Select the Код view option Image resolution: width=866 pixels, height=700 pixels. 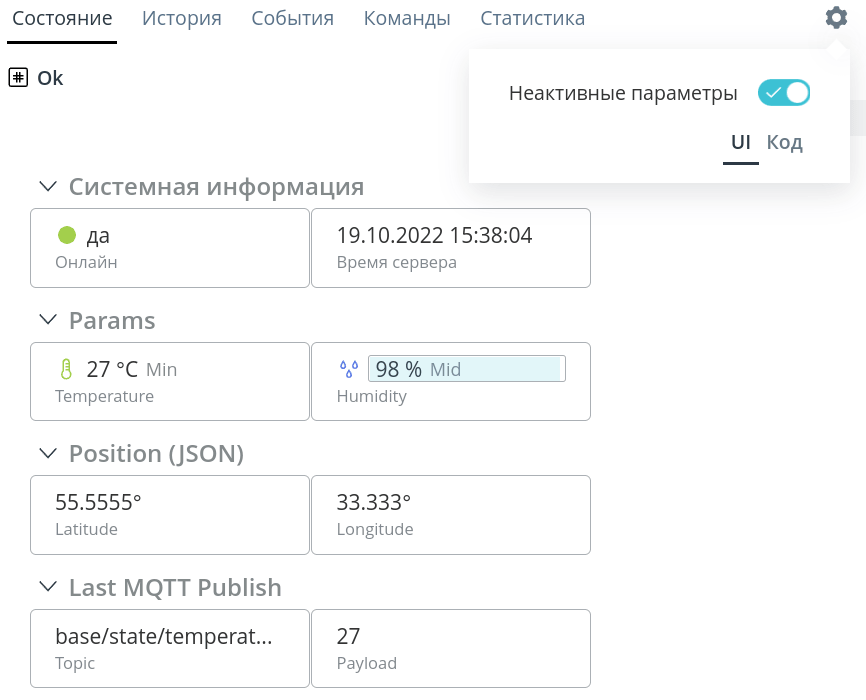click(x=784, y=143)
